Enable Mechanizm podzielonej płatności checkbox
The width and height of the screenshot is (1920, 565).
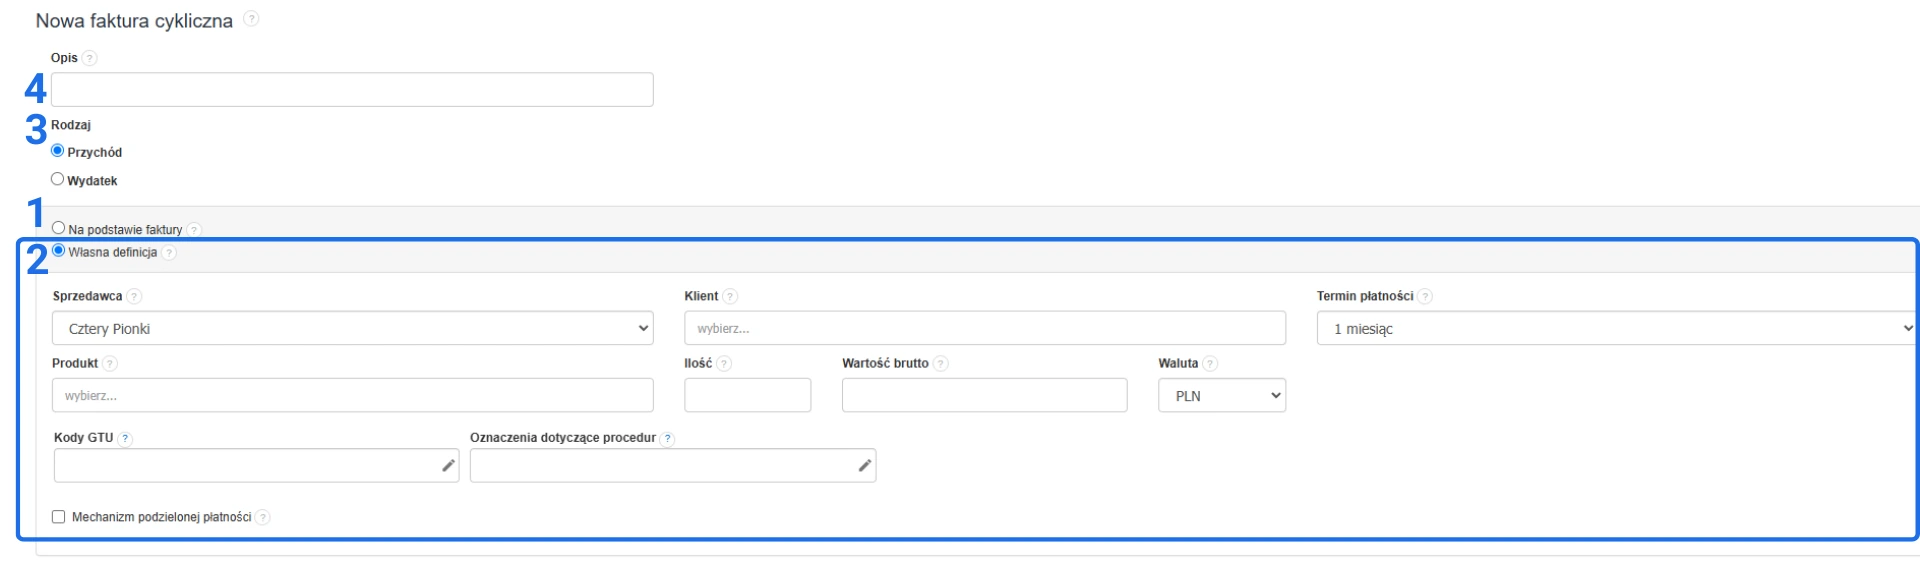click(59, 517)
